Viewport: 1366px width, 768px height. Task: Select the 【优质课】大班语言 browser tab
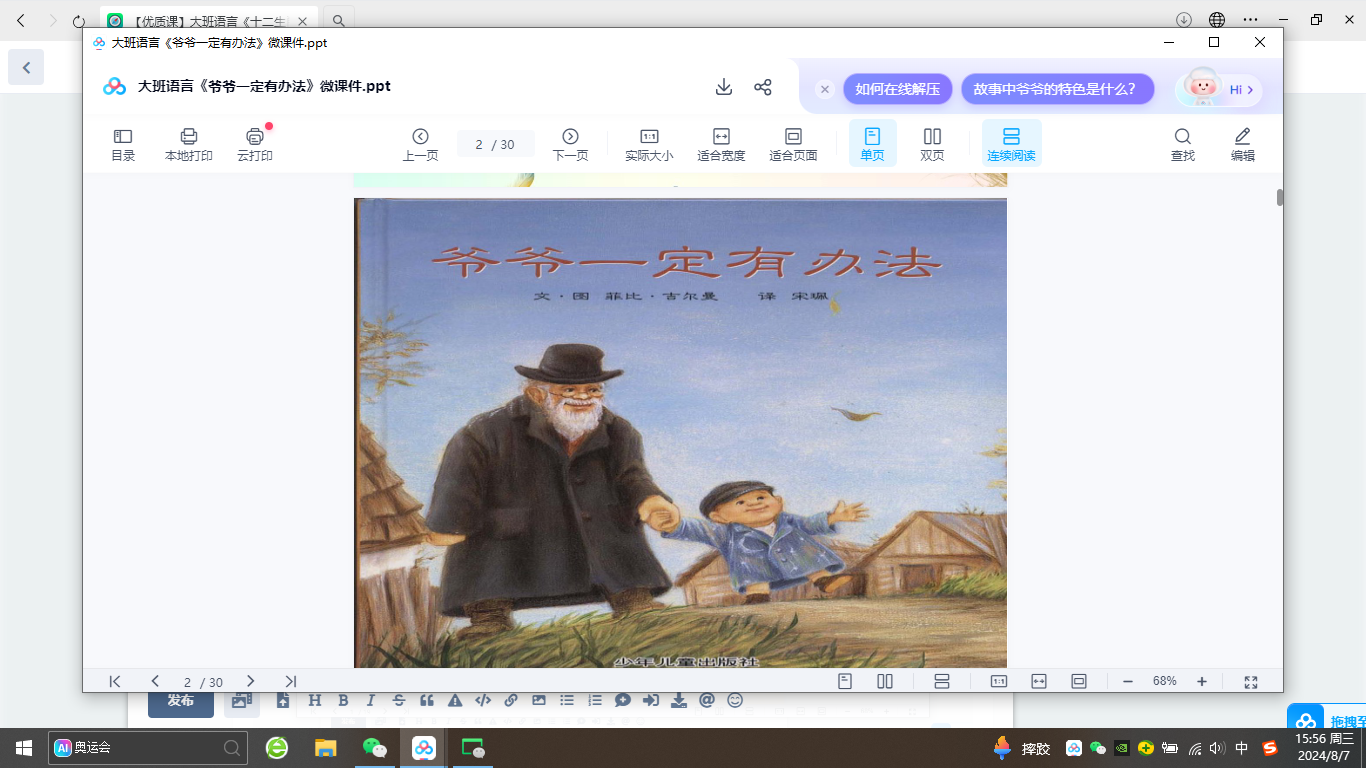pyautogui.click(x=208, y=20)
